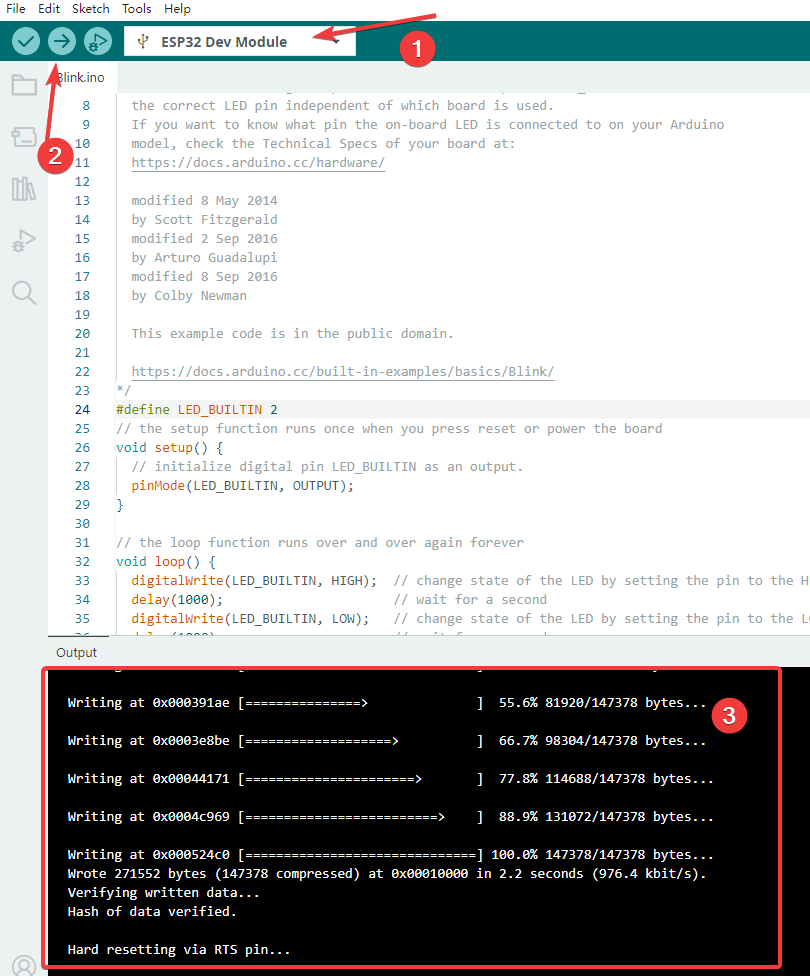
Task: Select the Blink.ino editor tab
Action: pos(82,77)
